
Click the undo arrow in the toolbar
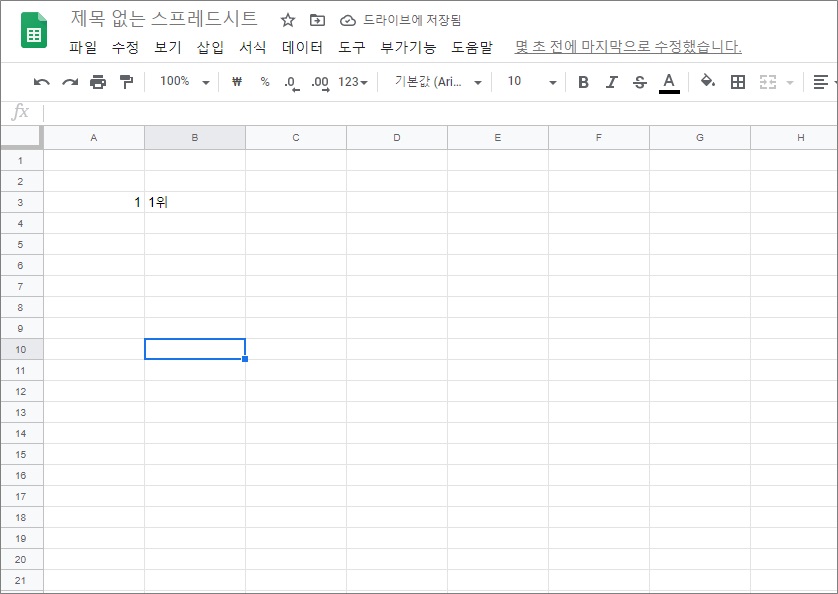tap(41, 82)
